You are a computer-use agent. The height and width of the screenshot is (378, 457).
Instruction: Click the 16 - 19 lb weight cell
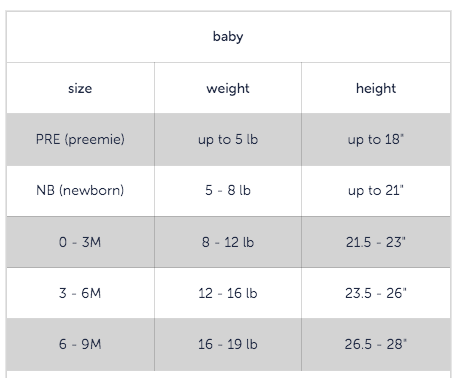click(x=228, y=344)
